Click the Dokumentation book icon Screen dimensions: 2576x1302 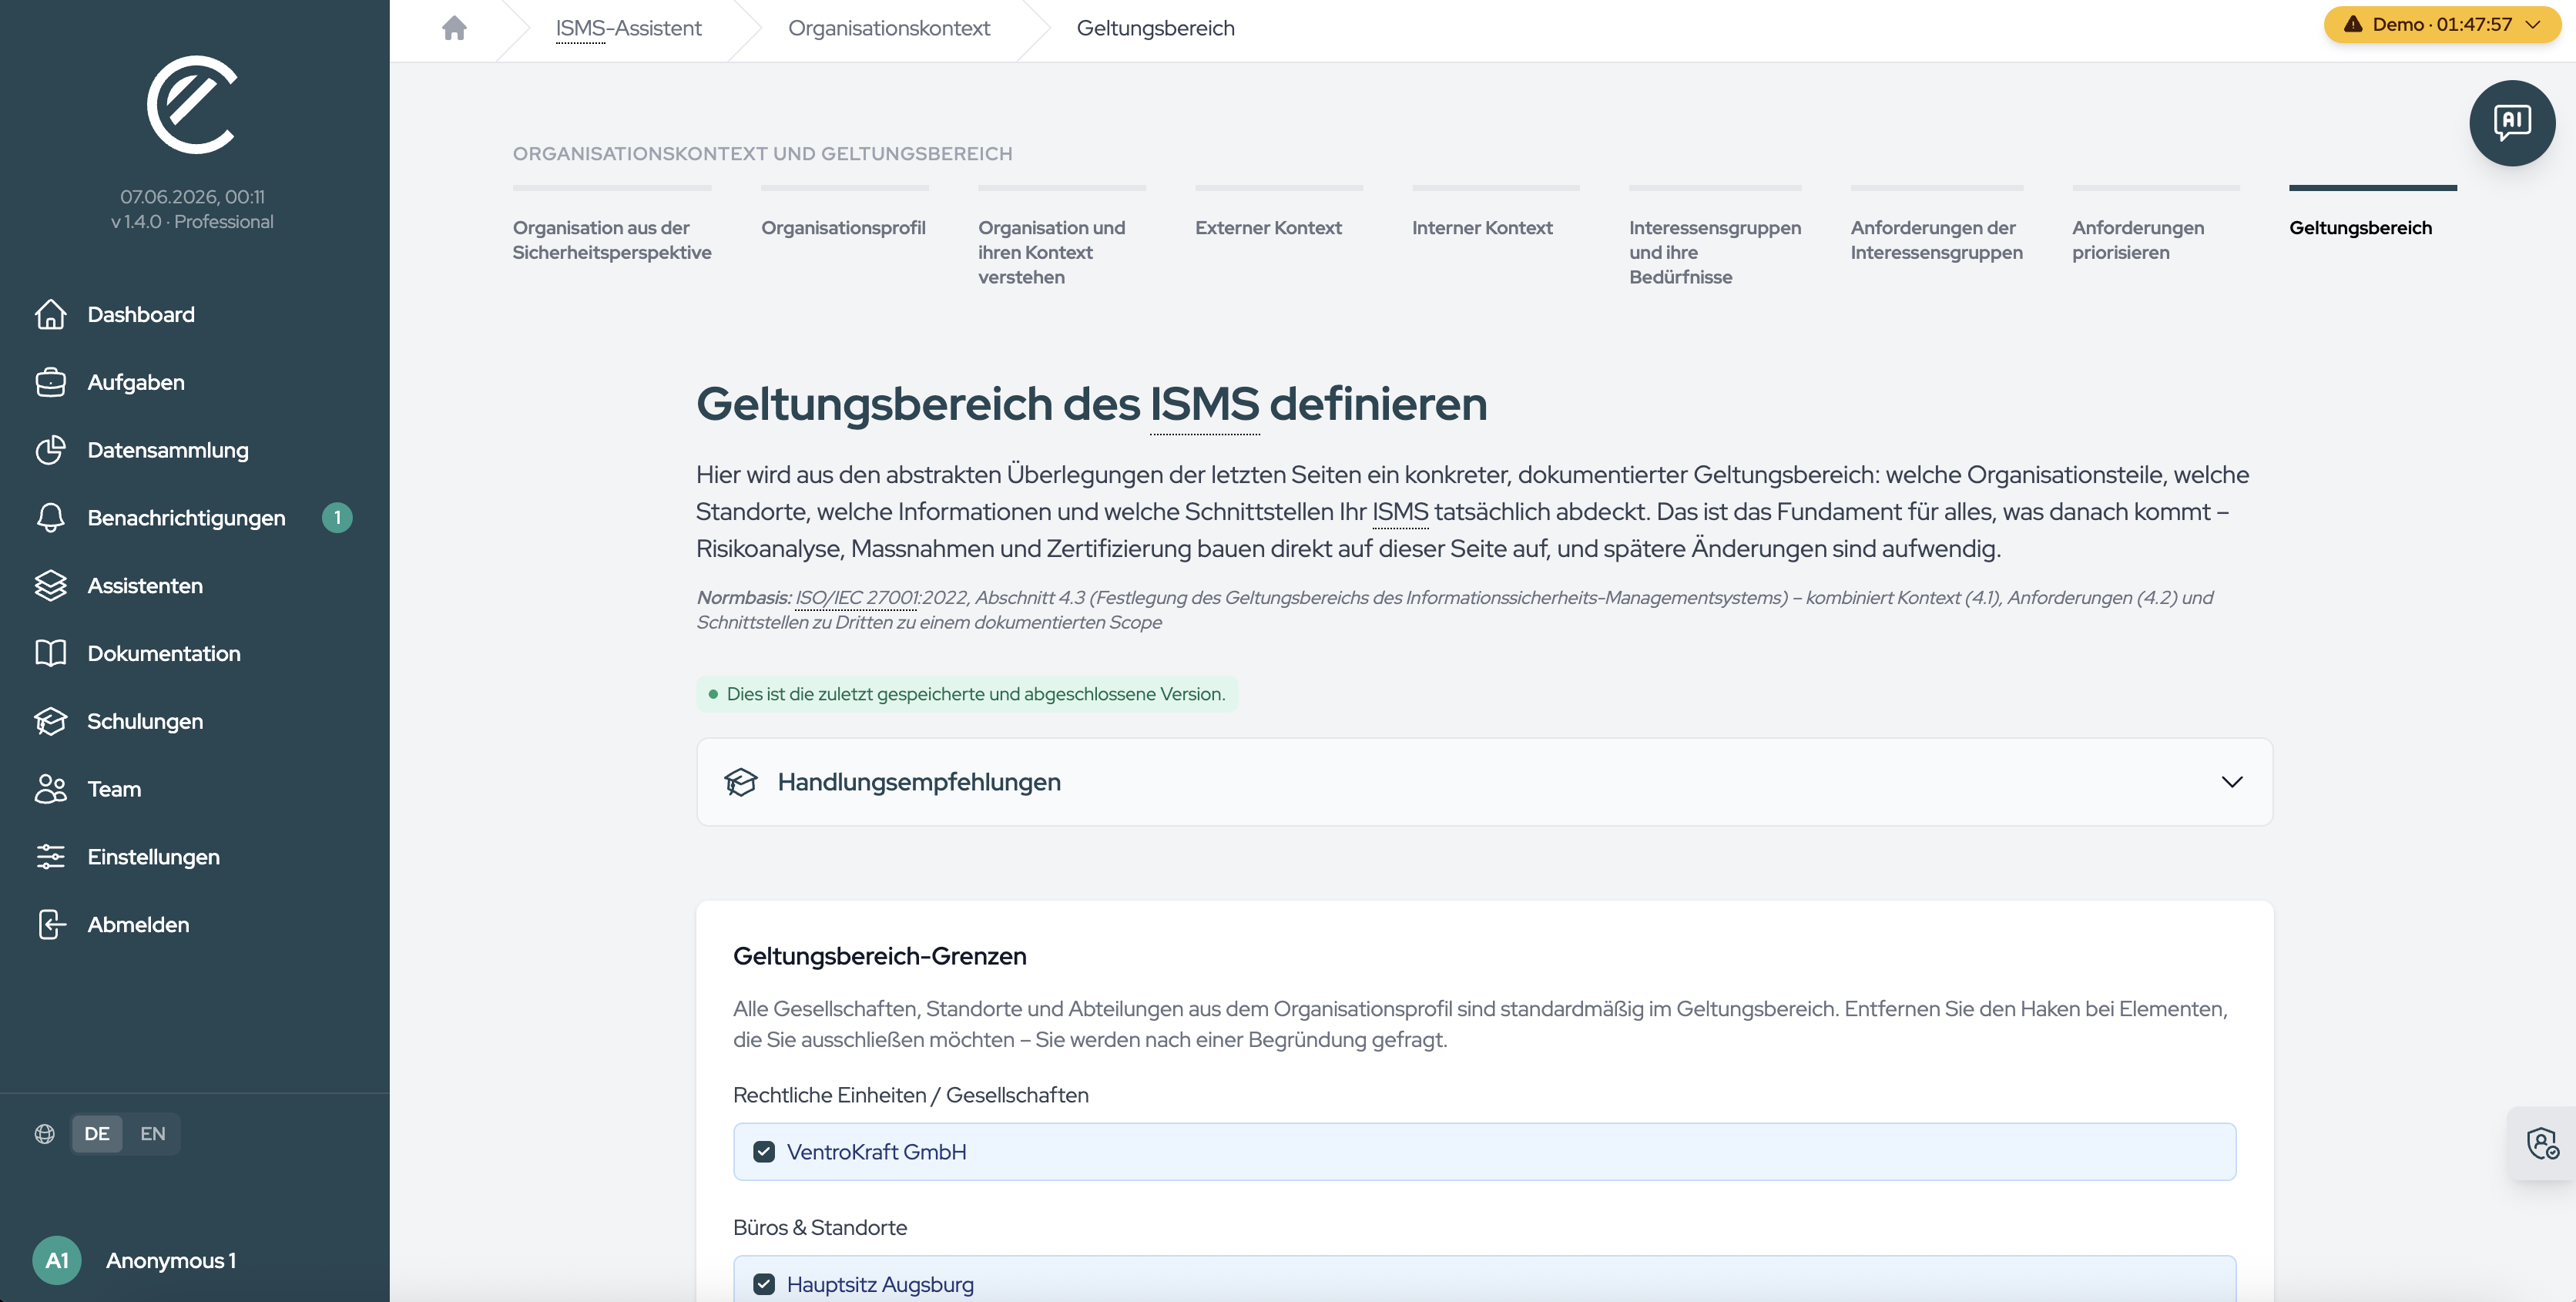click(x=51, y=653)
